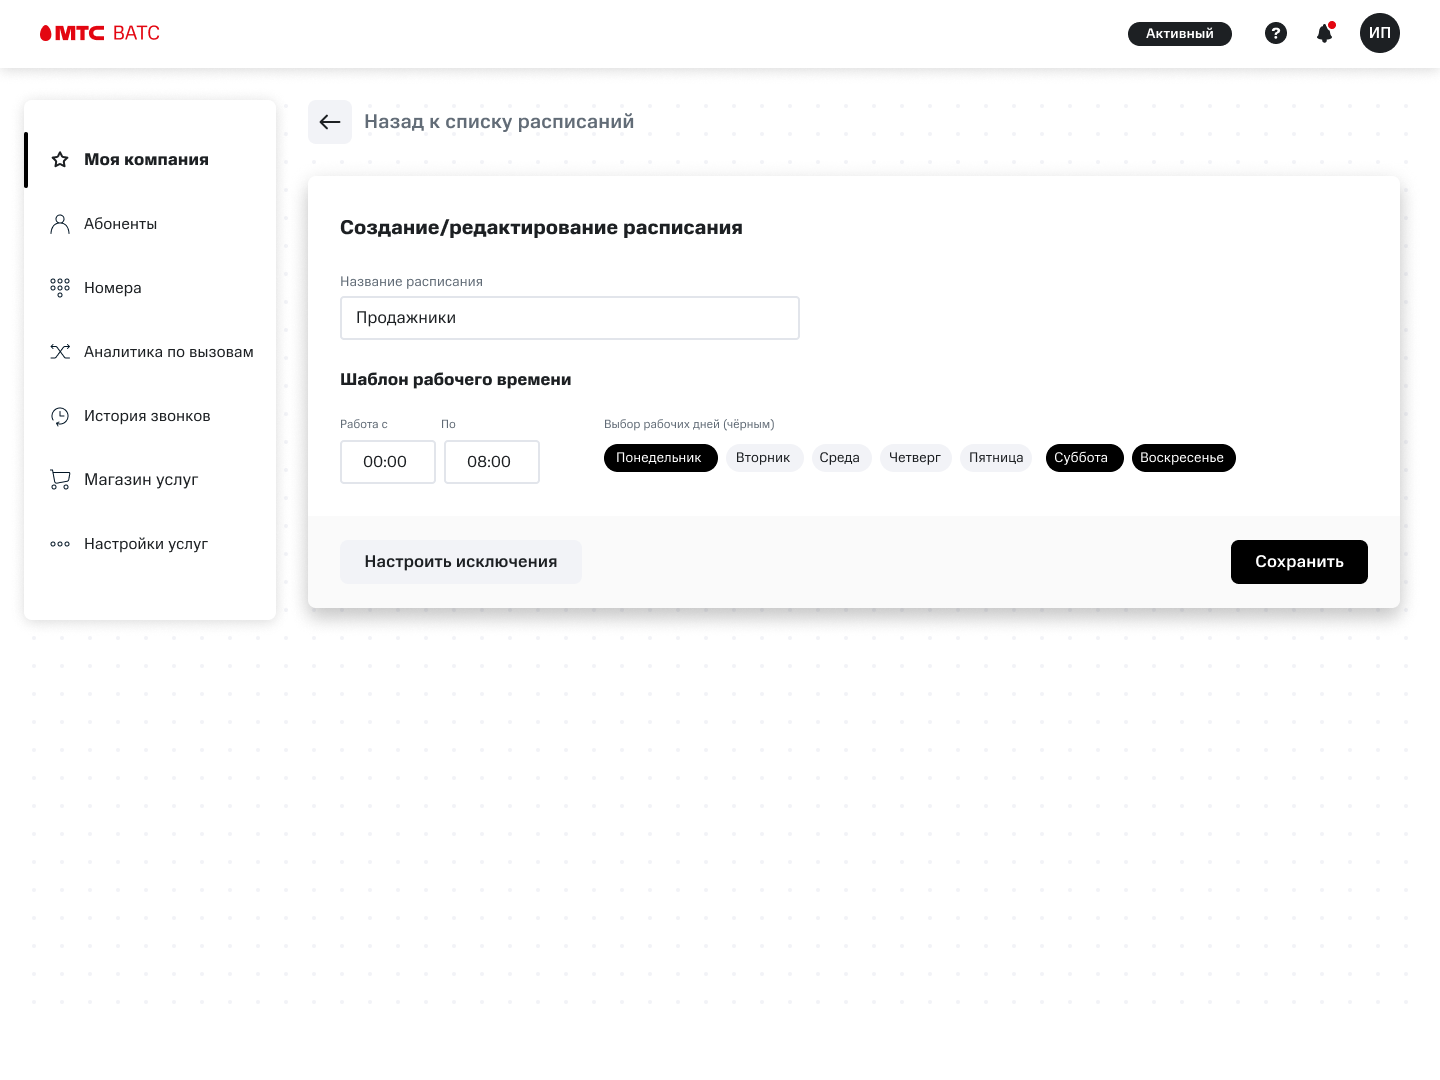The image size is (1440, 1080).
Task: Enable Среда as a working day
Action: pos(840,457)
